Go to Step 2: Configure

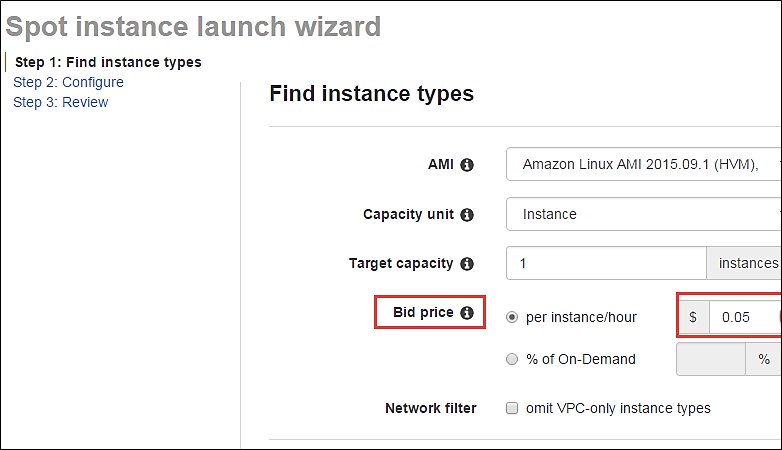click(x=68, y=82)
